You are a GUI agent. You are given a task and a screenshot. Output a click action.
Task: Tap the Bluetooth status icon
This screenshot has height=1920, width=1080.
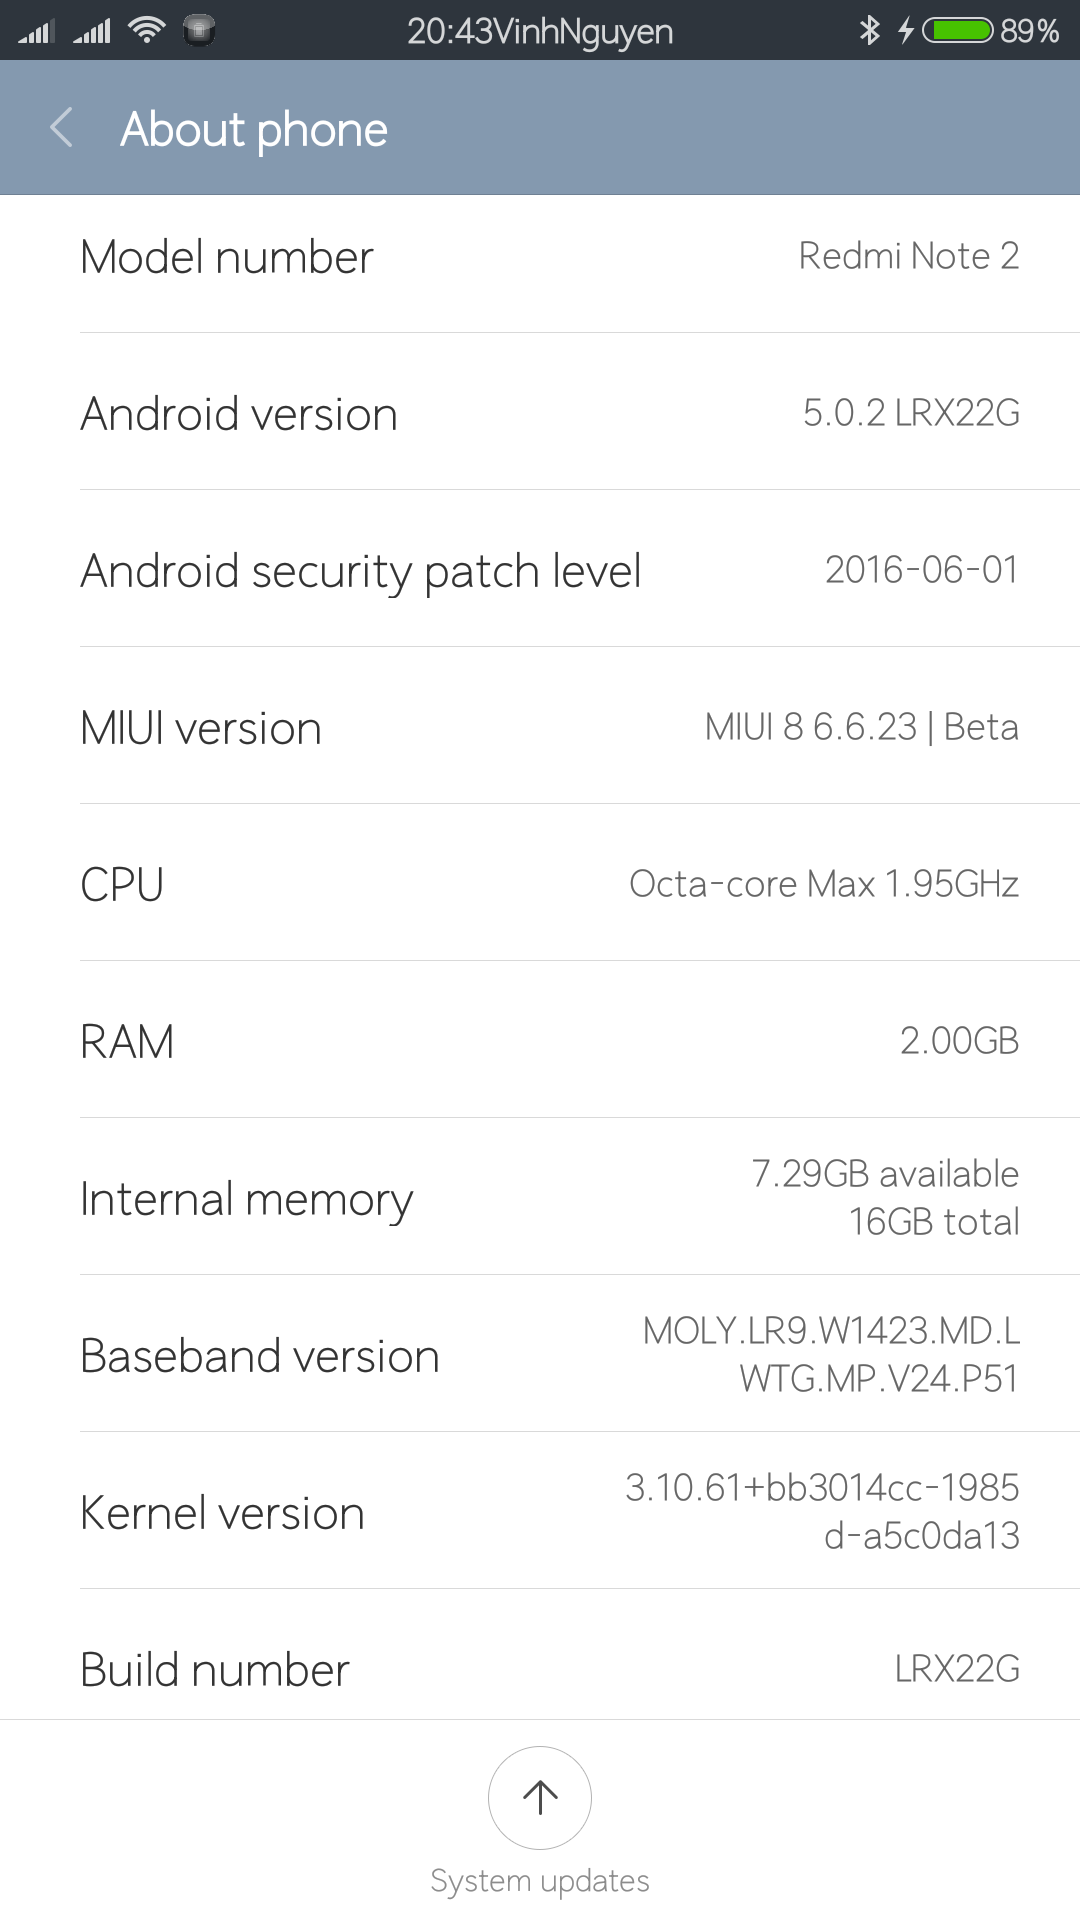coord(869,31)
